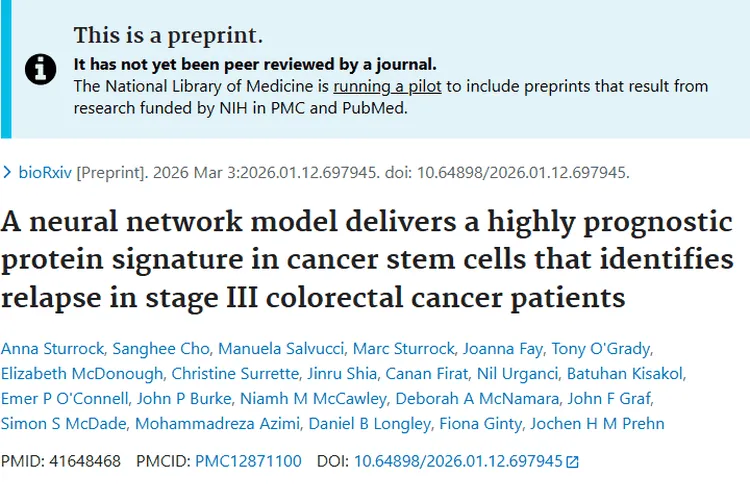View author Simon S McDade
The image size is (750, 500).
click(64, 424)
